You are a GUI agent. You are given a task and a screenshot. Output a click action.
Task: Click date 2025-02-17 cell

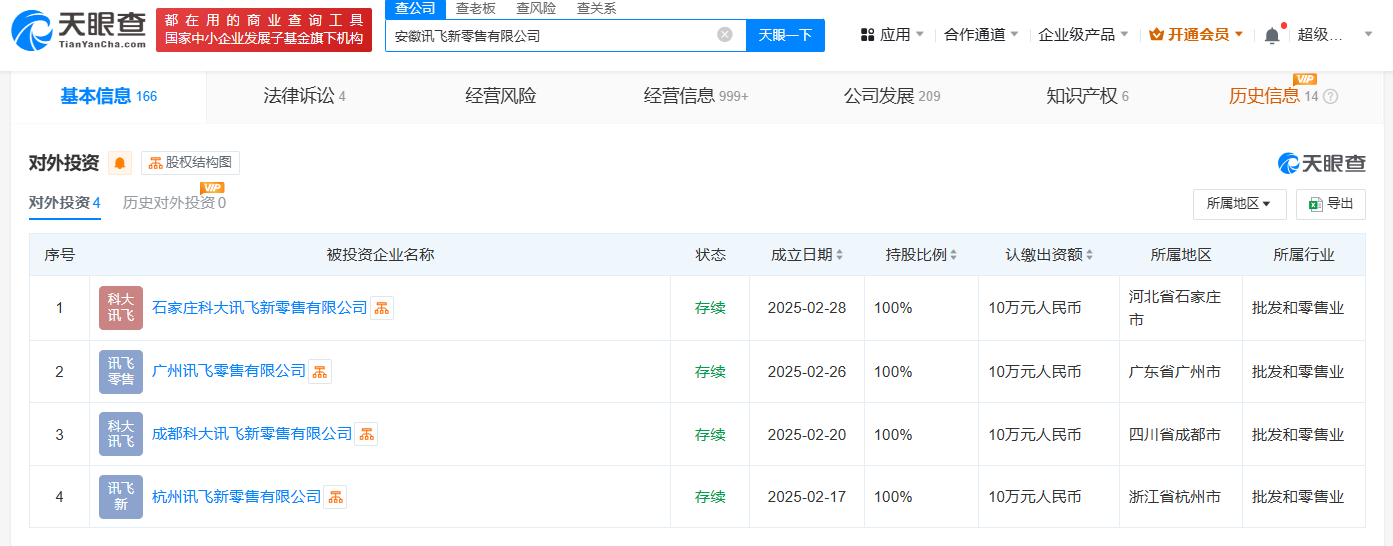tap(807, 497)
